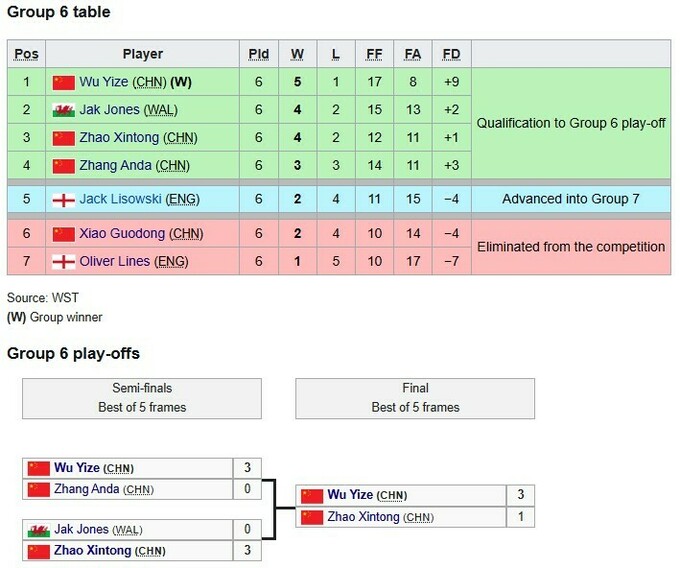Click the WAL country code in table
Image resolution: width=680 pixels, height=568 pixels.
point(161,110)
